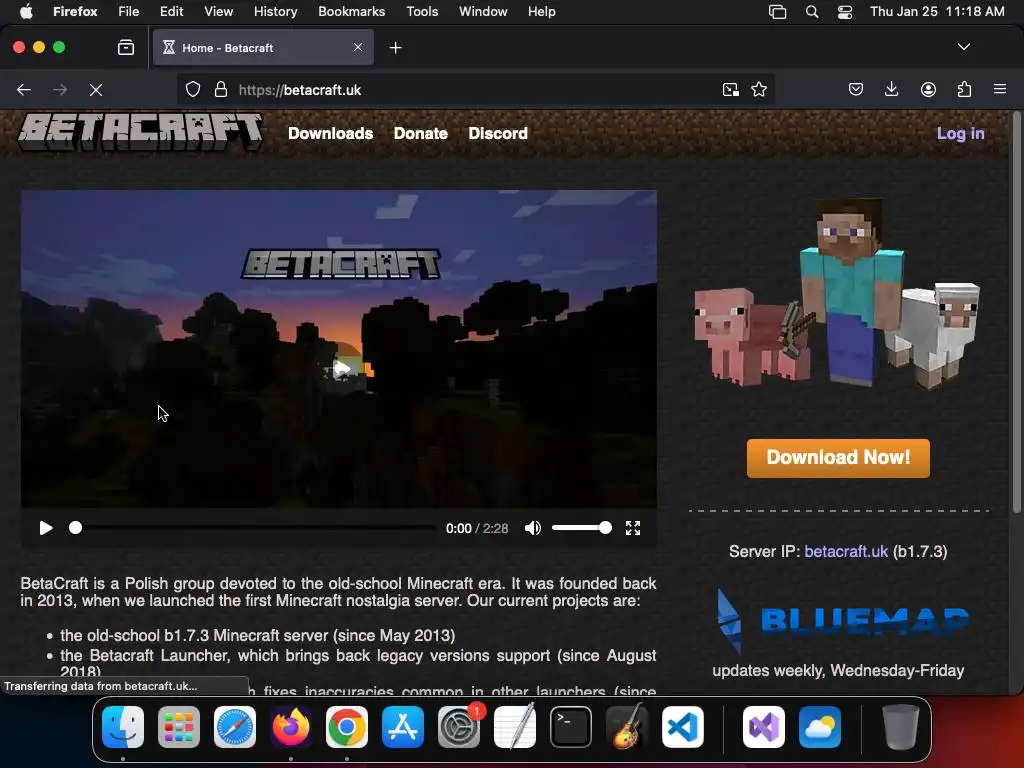Open the Apple menu
Screen dimensions: 1024x768
click(26, 12)
